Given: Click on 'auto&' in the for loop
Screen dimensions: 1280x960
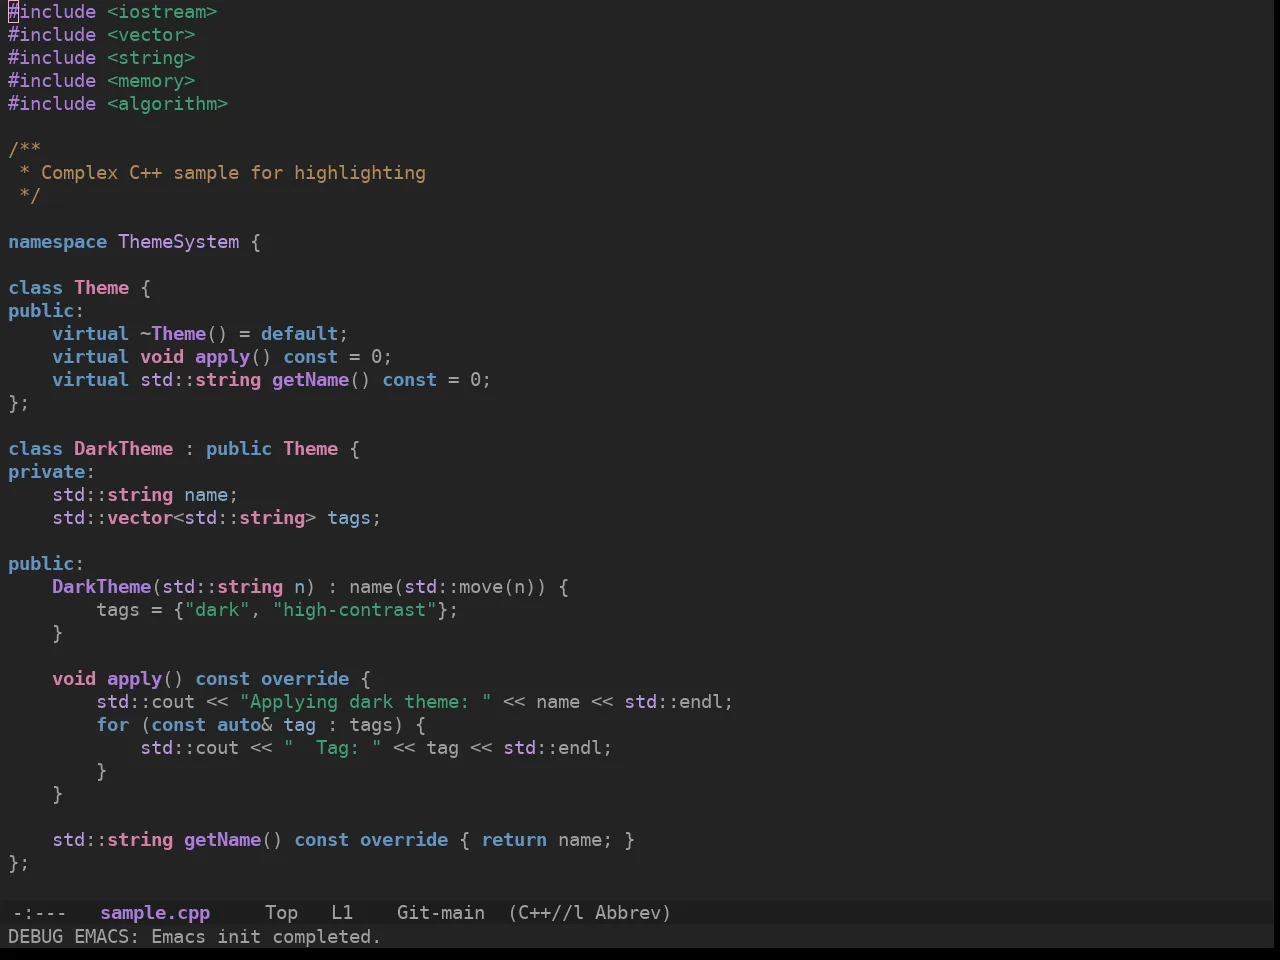Looking at the screenshot, I should [244, 725].
